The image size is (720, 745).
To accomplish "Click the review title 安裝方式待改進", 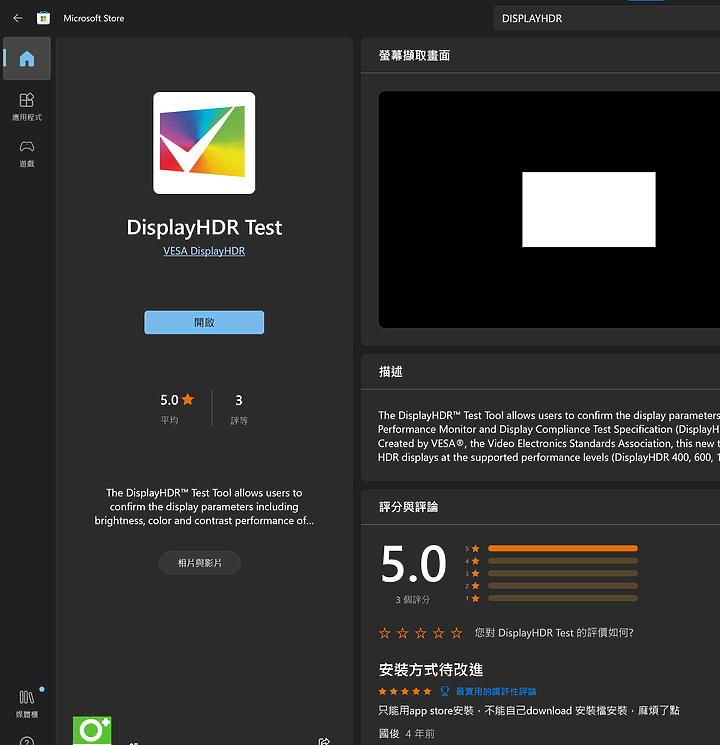I will click(431, 669).
